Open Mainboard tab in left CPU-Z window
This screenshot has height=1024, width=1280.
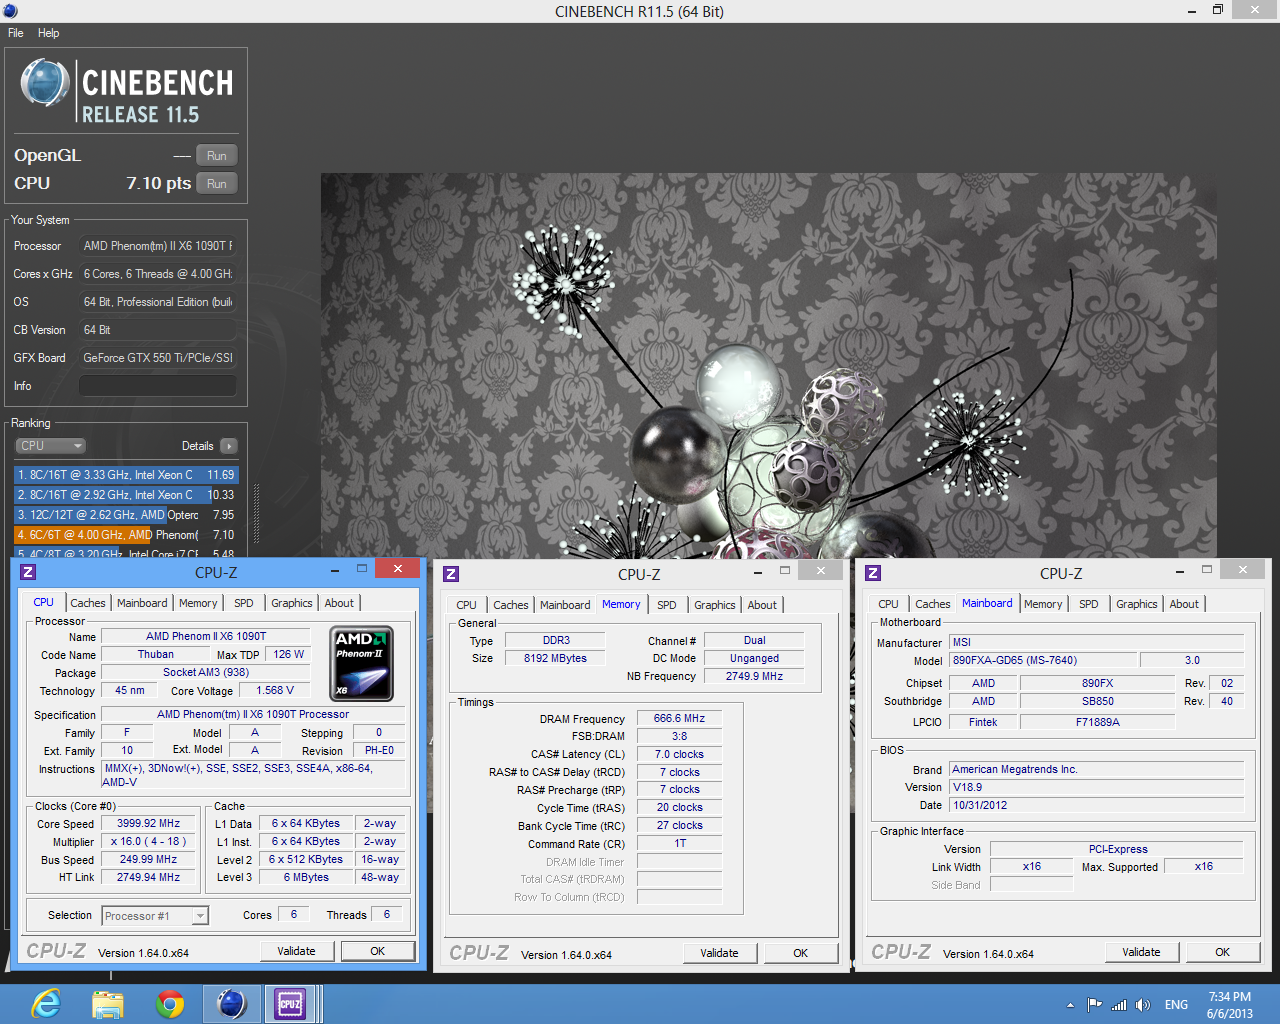[x=142, y=603]
